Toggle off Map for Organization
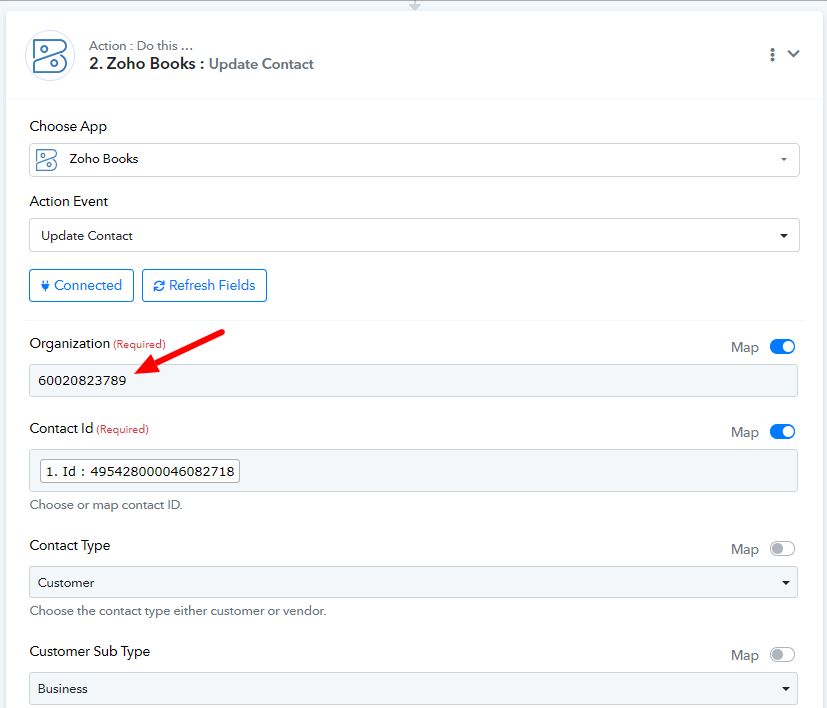The height and width of the screenshot is (708, 827). coord(782,347)
